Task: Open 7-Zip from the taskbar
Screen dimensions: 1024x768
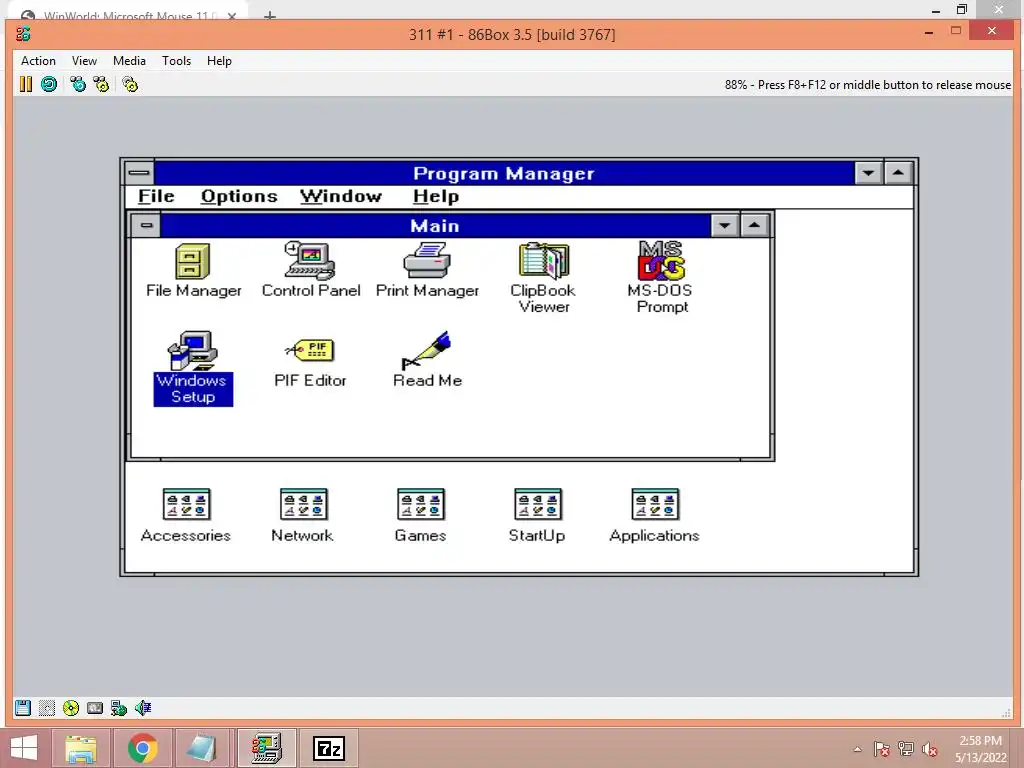Action: [x=328, y=748]
